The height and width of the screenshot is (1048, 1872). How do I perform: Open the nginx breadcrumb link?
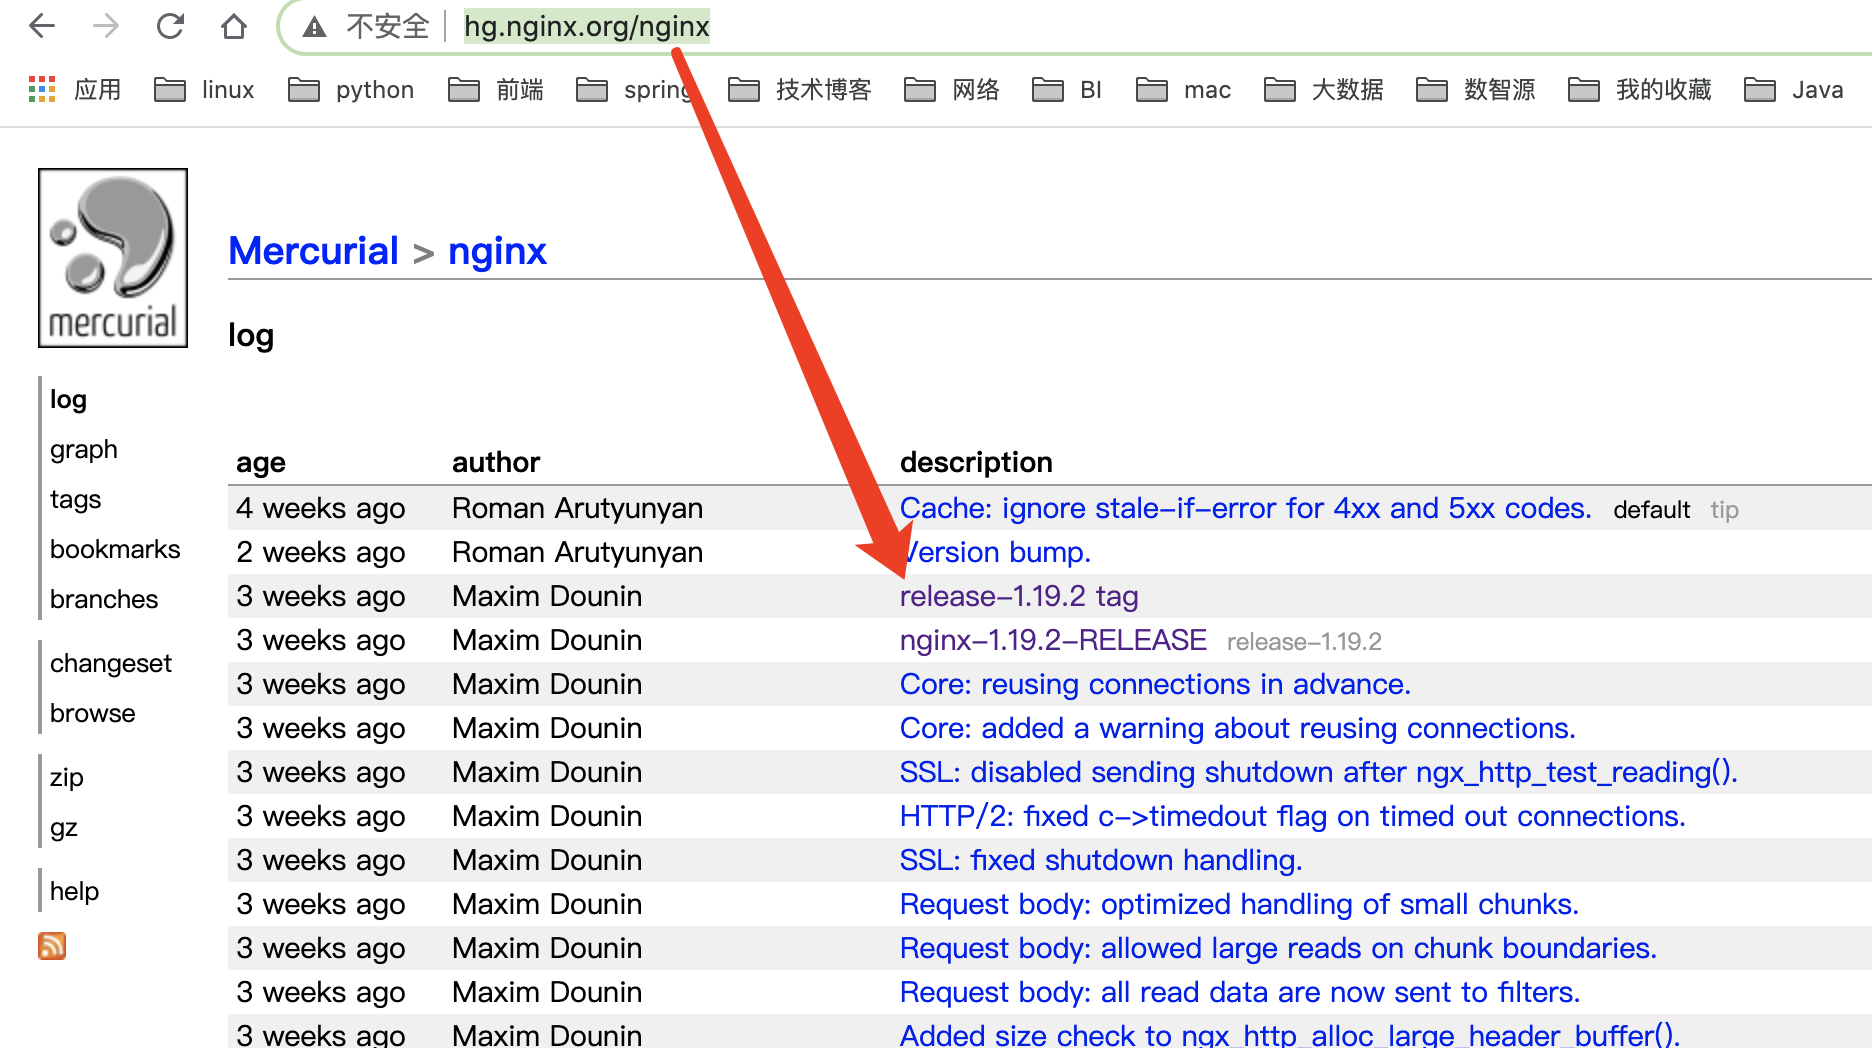[497, 251]
